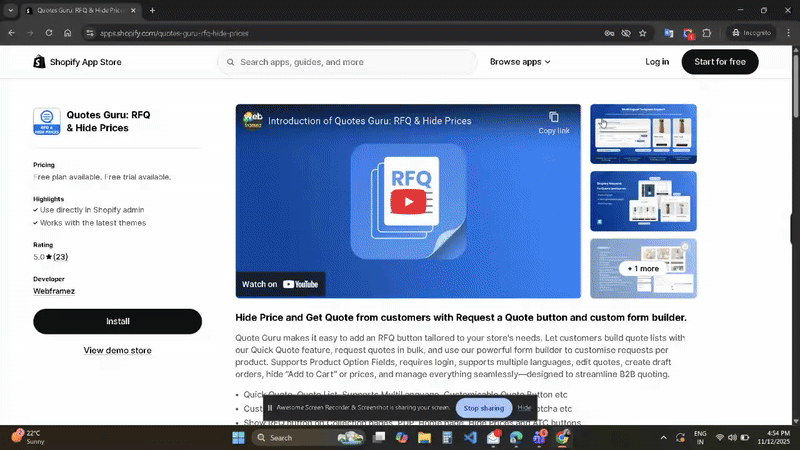Reload the page using browser refresh icon

48,33
